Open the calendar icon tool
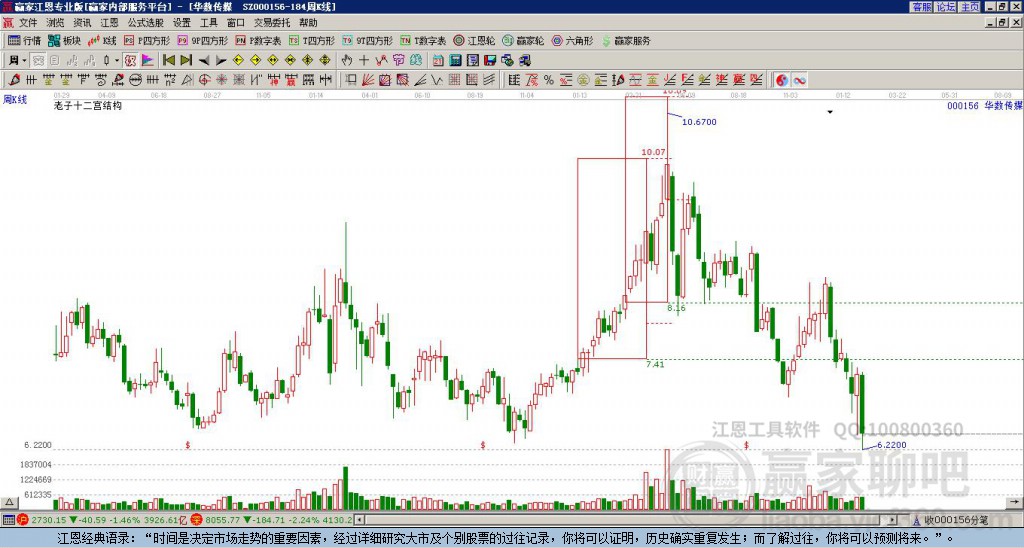Viewport: 1024px width, 548px height. 438,61
